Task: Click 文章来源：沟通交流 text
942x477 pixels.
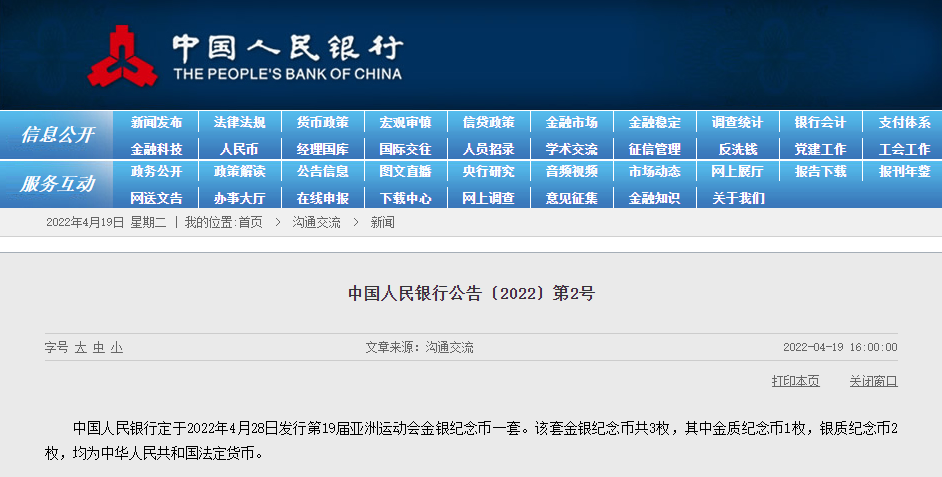Action: pos(419,347)
